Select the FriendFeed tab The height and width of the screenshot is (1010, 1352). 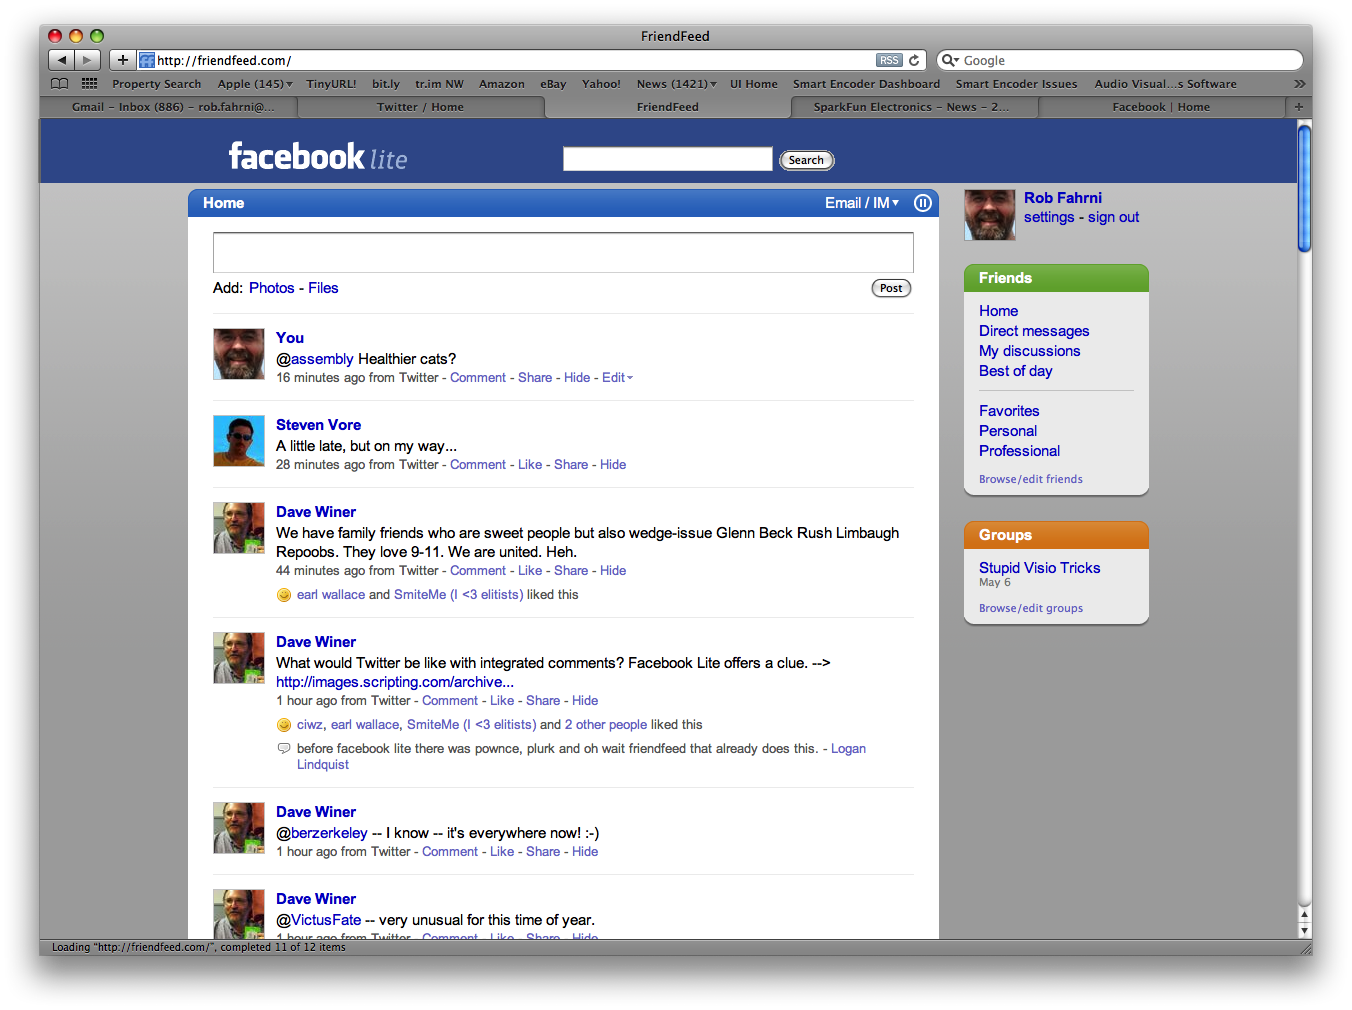(668, 107)
